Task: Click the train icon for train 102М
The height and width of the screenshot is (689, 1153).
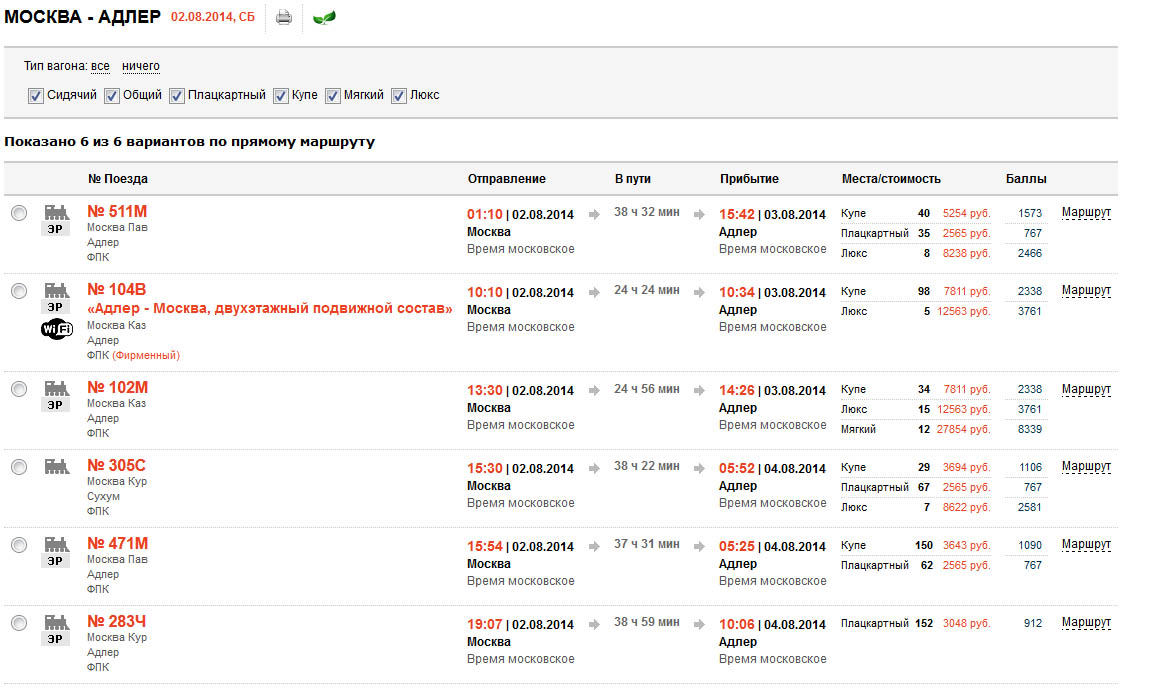Action: click(x=56, y=388)
